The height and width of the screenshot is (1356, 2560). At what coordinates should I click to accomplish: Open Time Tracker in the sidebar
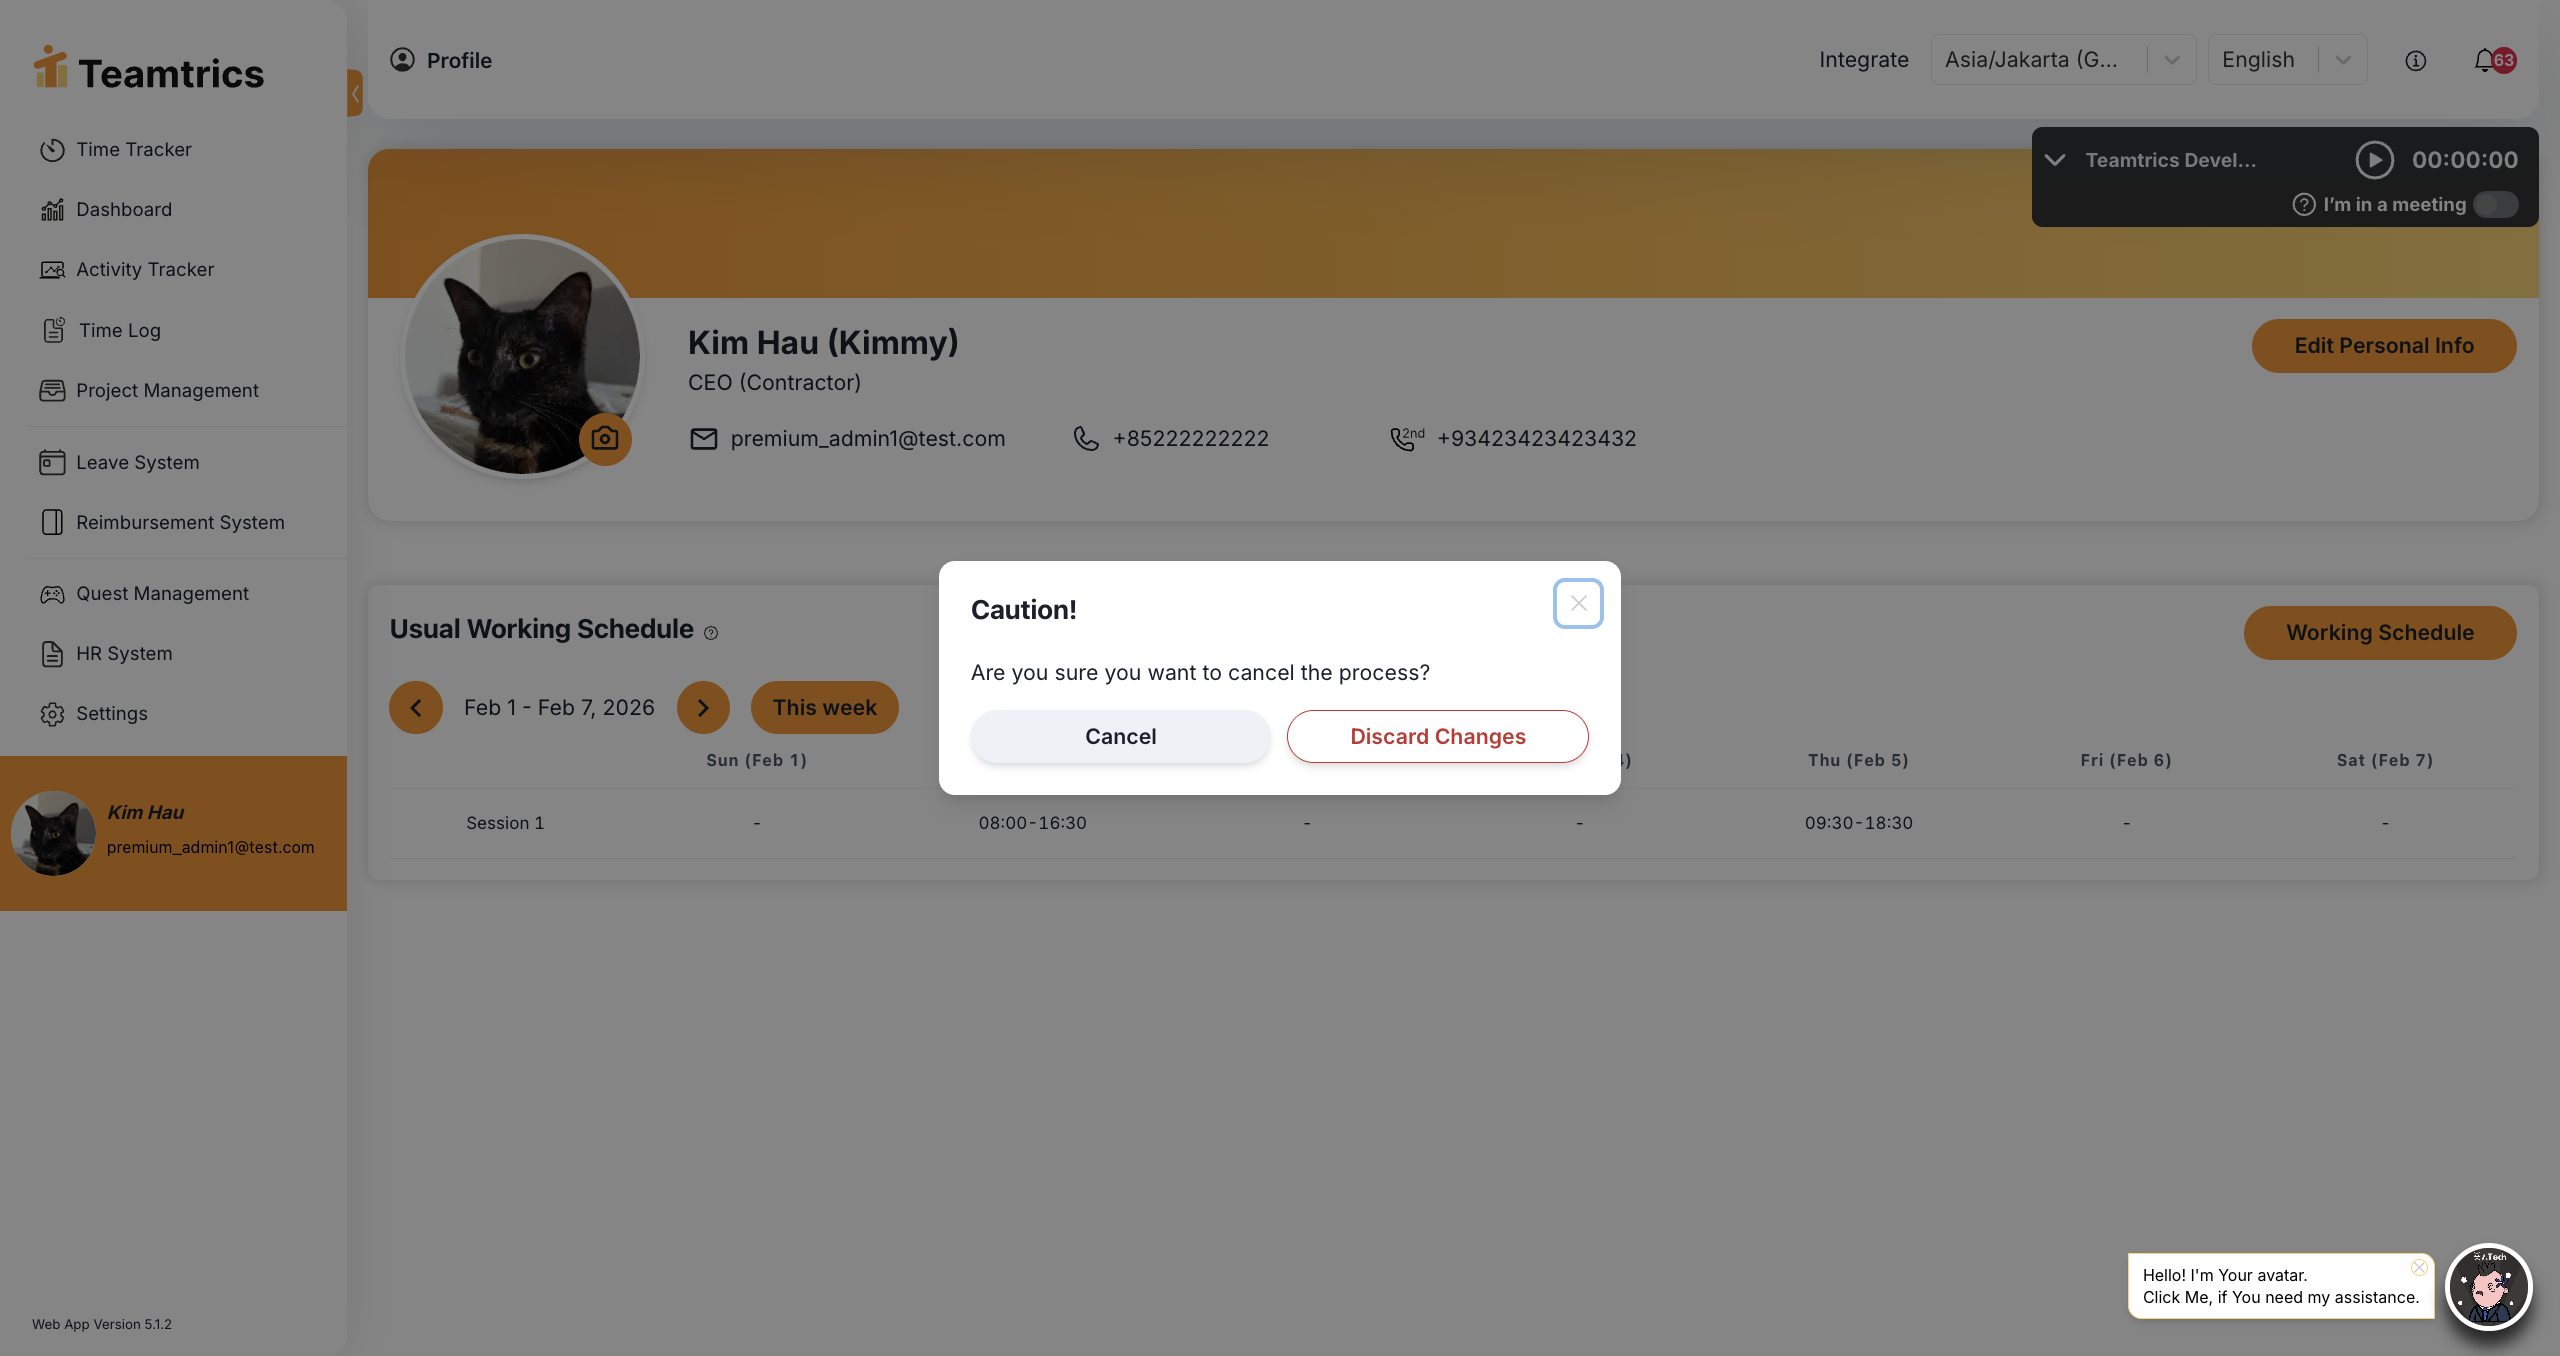pyautogui.click(x=133, y=149)
